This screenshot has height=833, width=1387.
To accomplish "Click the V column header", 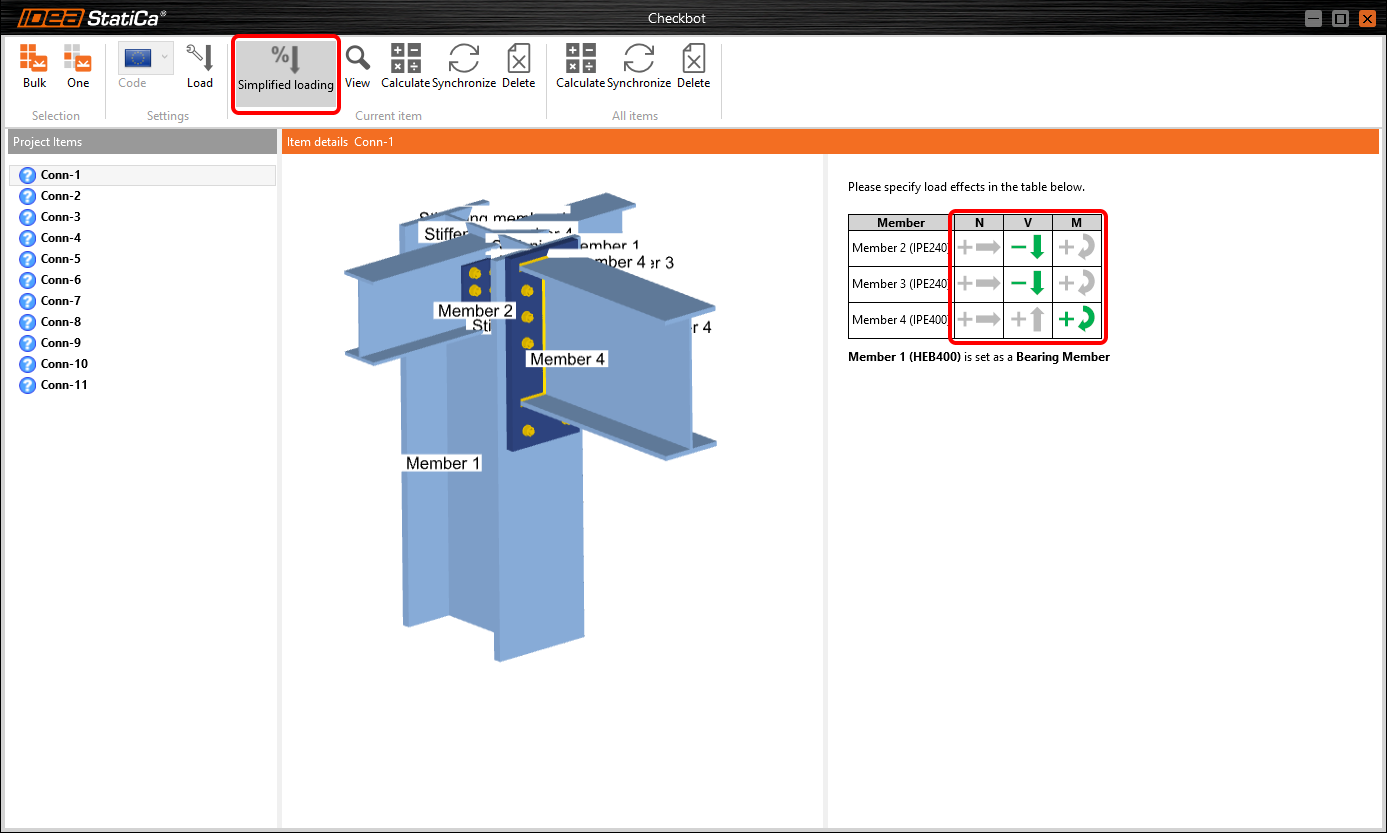I will tap(1028, 223).
